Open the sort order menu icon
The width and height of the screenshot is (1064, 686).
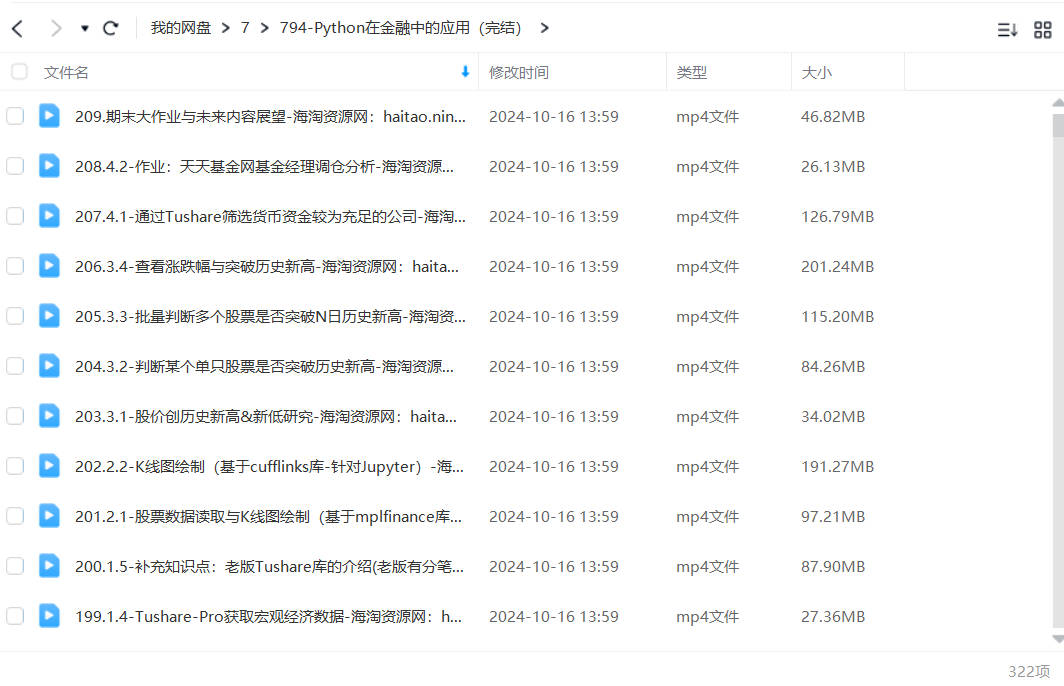click(x=1007, y=29)
